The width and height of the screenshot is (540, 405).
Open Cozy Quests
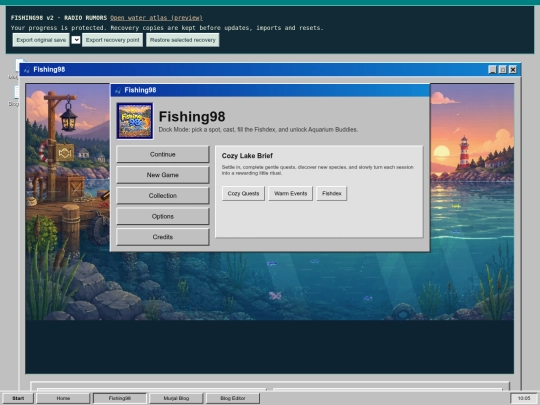(243, 194)
